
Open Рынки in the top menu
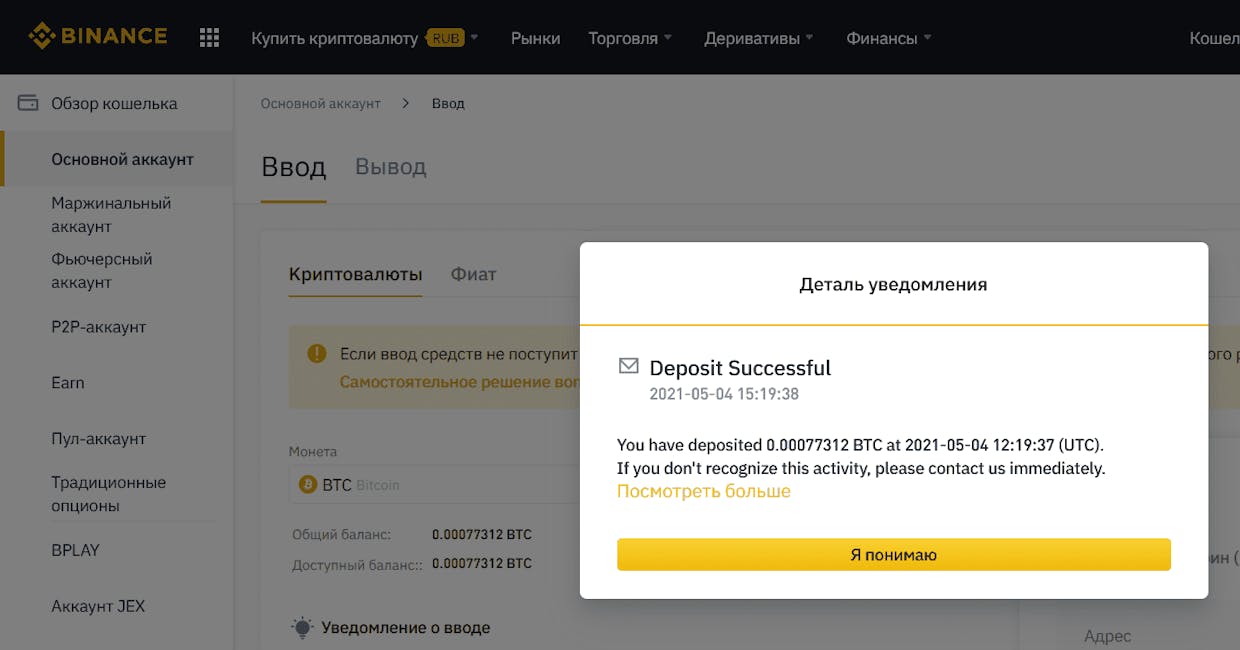click(x=535, y=38)
